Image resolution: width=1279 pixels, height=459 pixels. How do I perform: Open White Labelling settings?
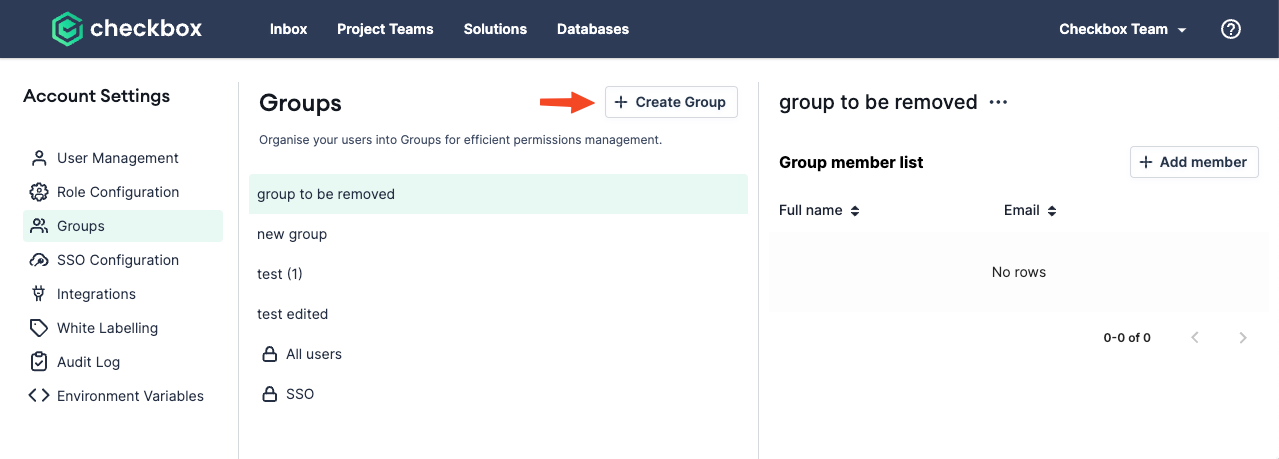coord(123,328)
